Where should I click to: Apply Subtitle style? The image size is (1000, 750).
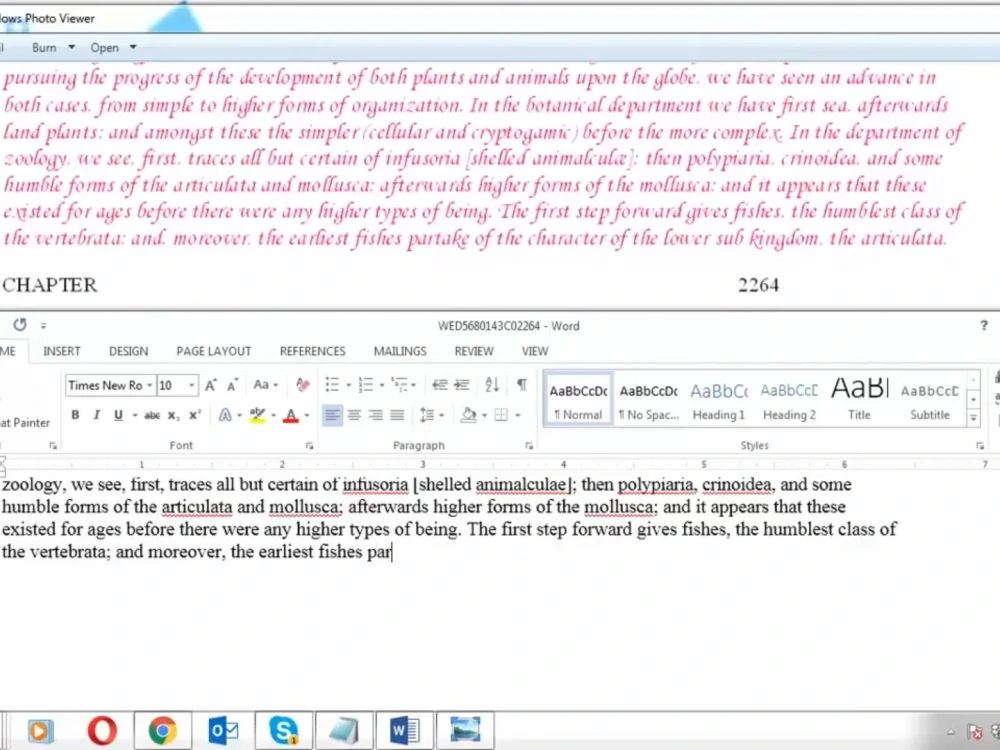(x=929, y=399)
